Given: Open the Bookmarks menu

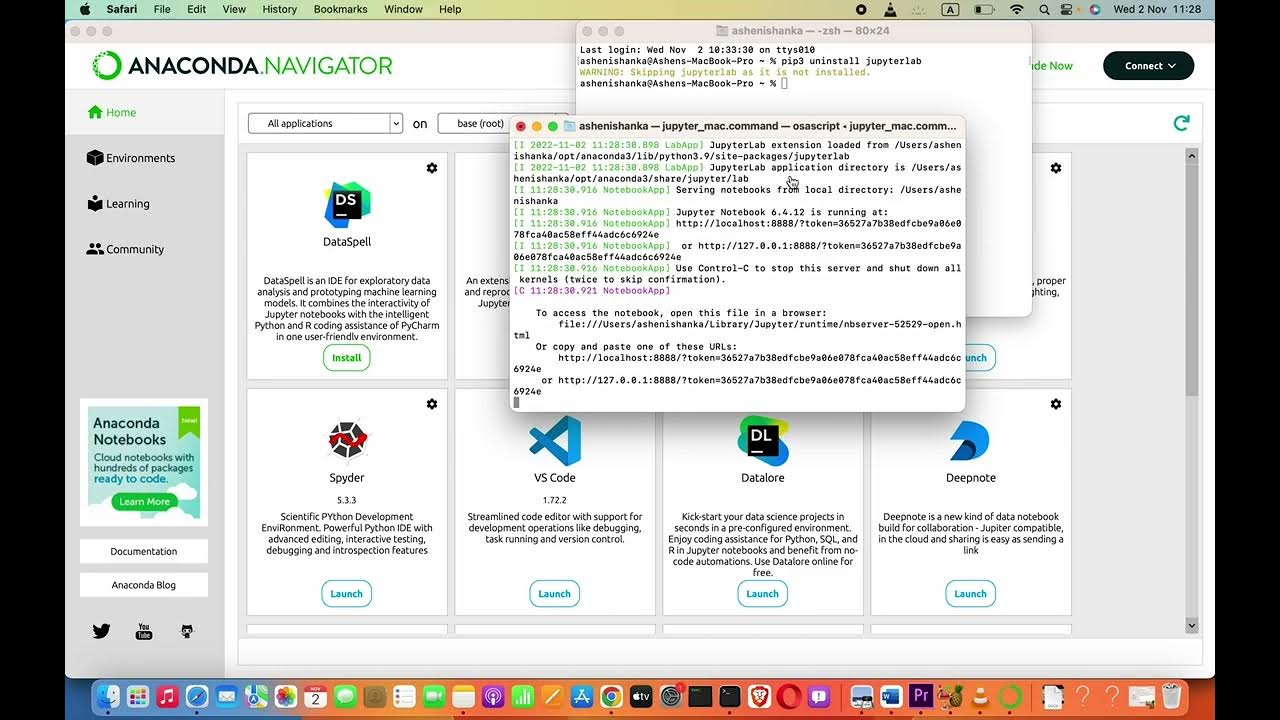Looking at the screenshot, I should coord(340,9).
